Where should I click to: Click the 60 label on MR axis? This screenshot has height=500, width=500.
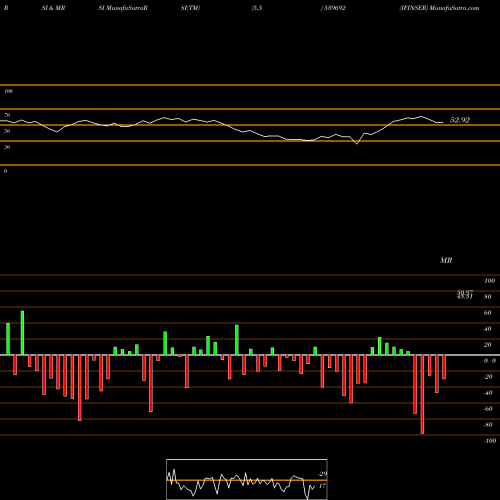point(487,313)
